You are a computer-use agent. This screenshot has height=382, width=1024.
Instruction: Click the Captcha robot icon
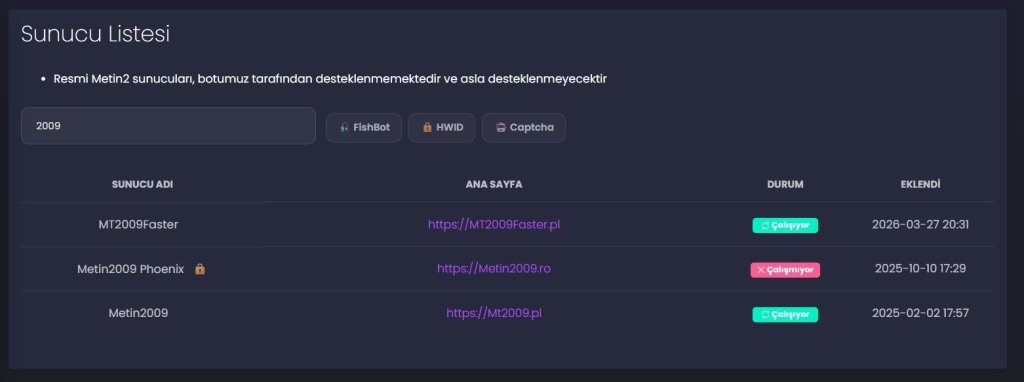(501, 128)
